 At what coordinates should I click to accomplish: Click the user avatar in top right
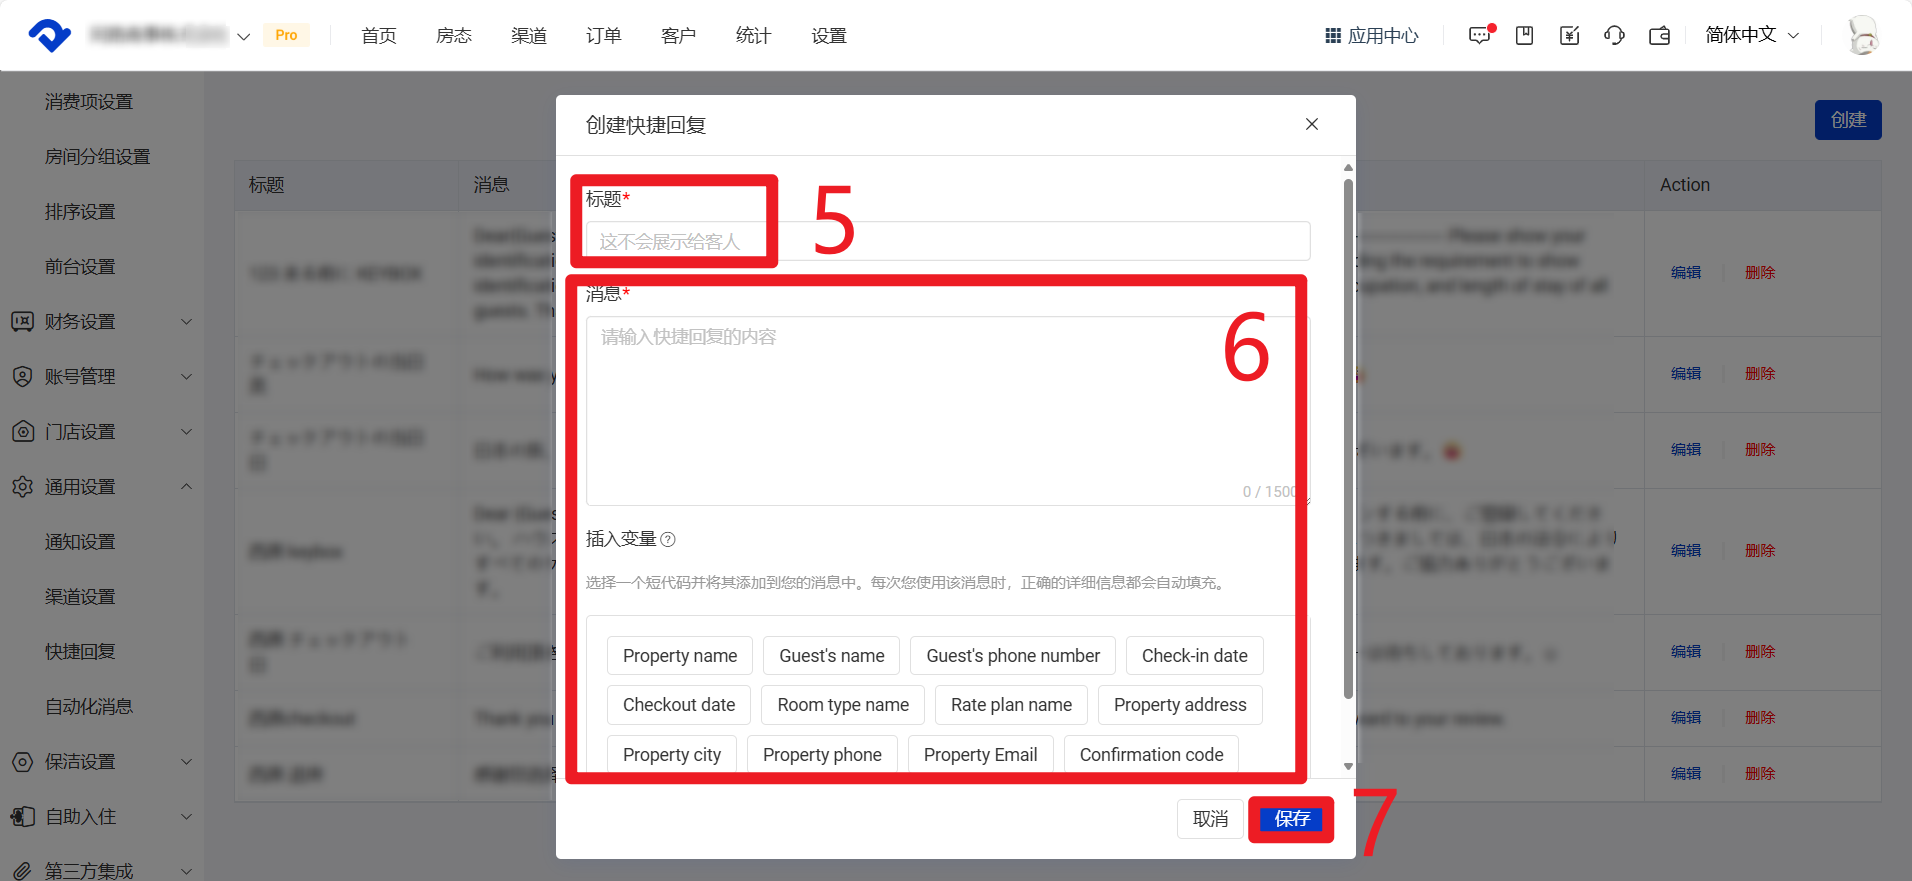[1861, 36]
